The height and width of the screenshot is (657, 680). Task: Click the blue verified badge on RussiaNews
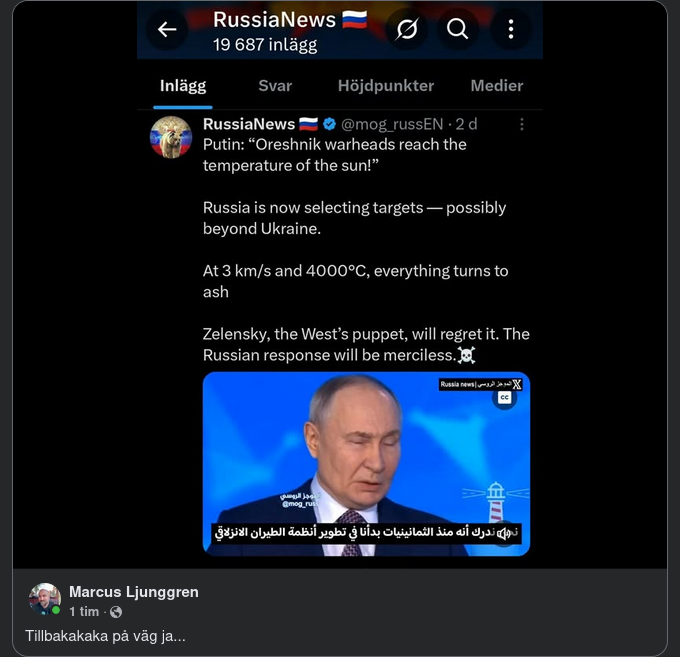click(330, 124)
